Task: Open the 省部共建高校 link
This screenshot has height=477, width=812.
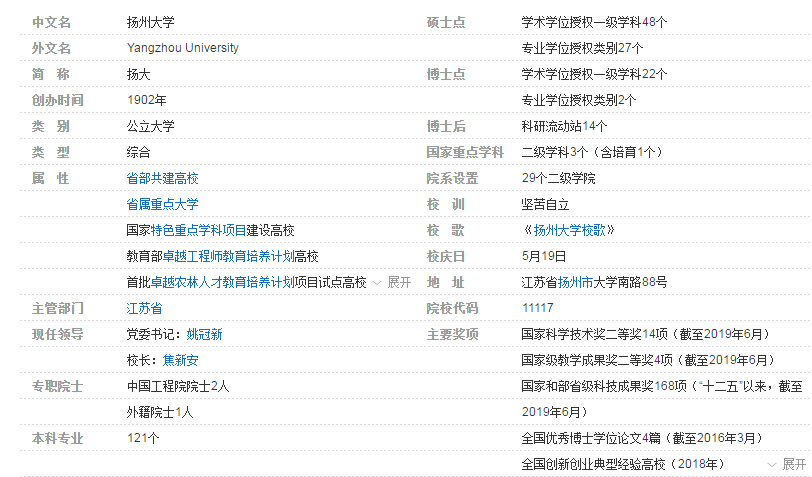Action: pos(162,178)
